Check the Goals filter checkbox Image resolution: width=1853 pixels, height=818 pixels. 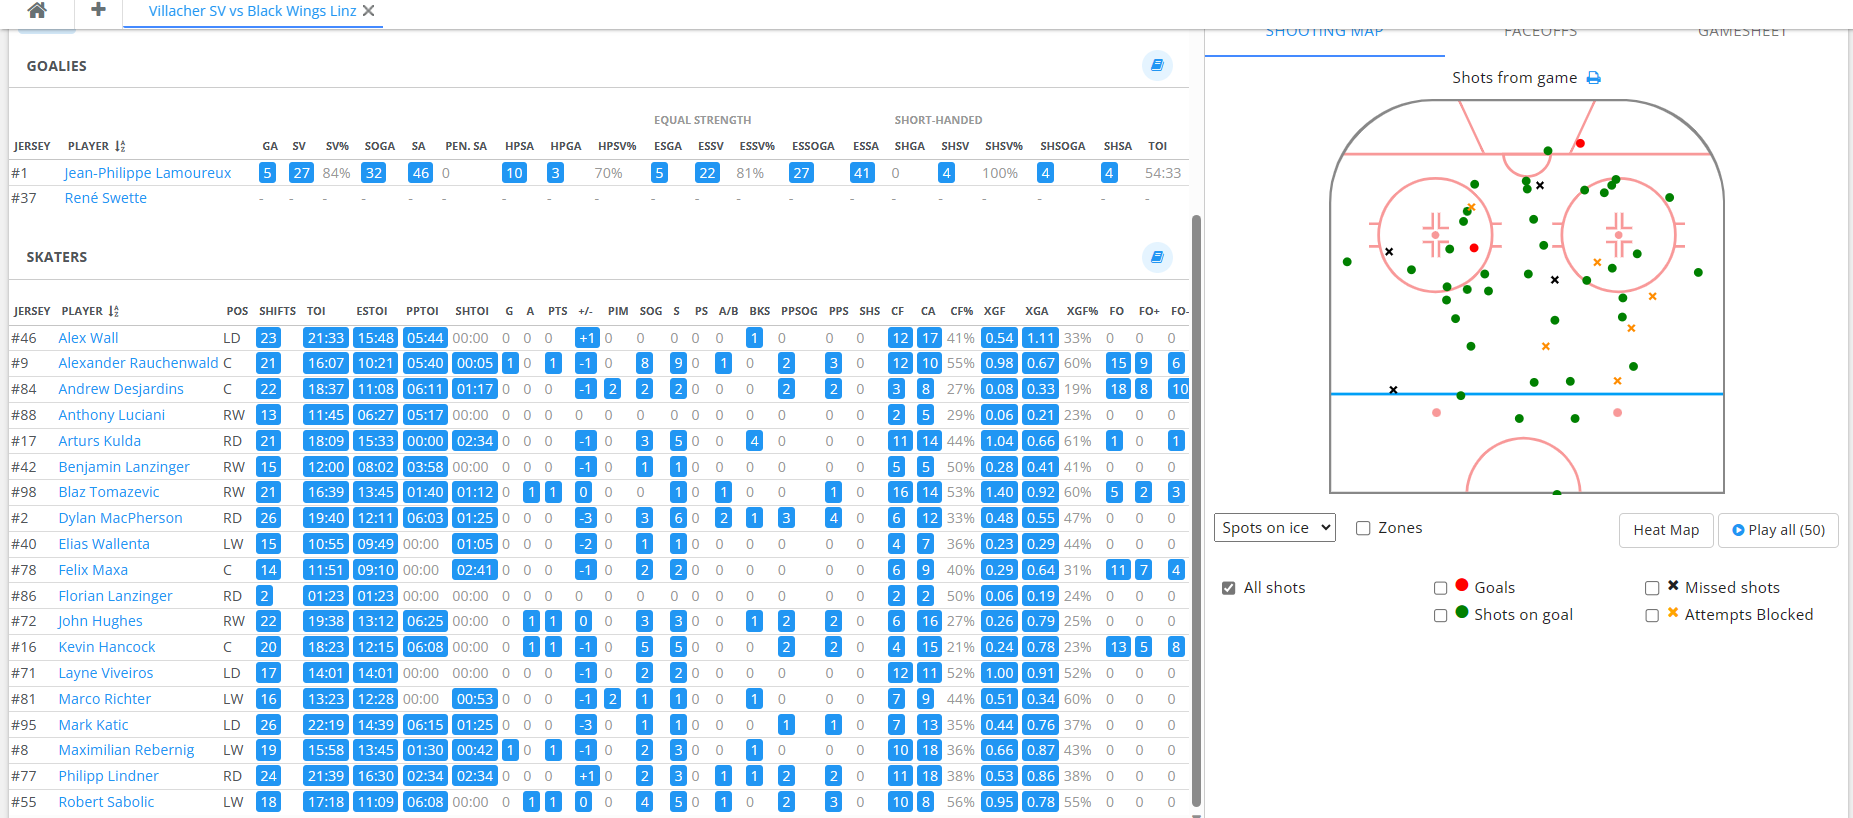(x=1441, y=588)
